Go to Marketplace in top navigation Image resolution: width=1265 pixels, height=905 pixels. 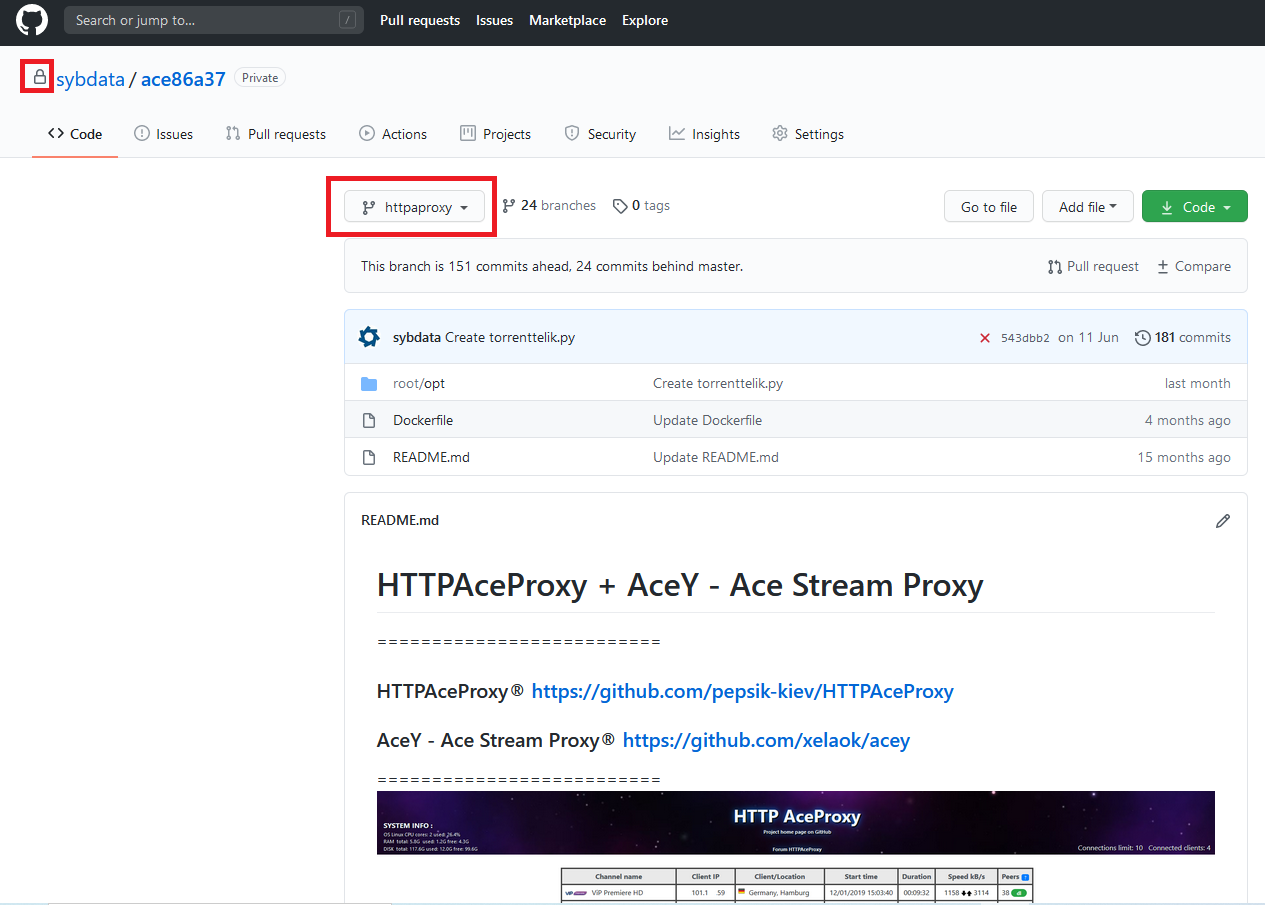pyautogui.click(x=568, y=20)
